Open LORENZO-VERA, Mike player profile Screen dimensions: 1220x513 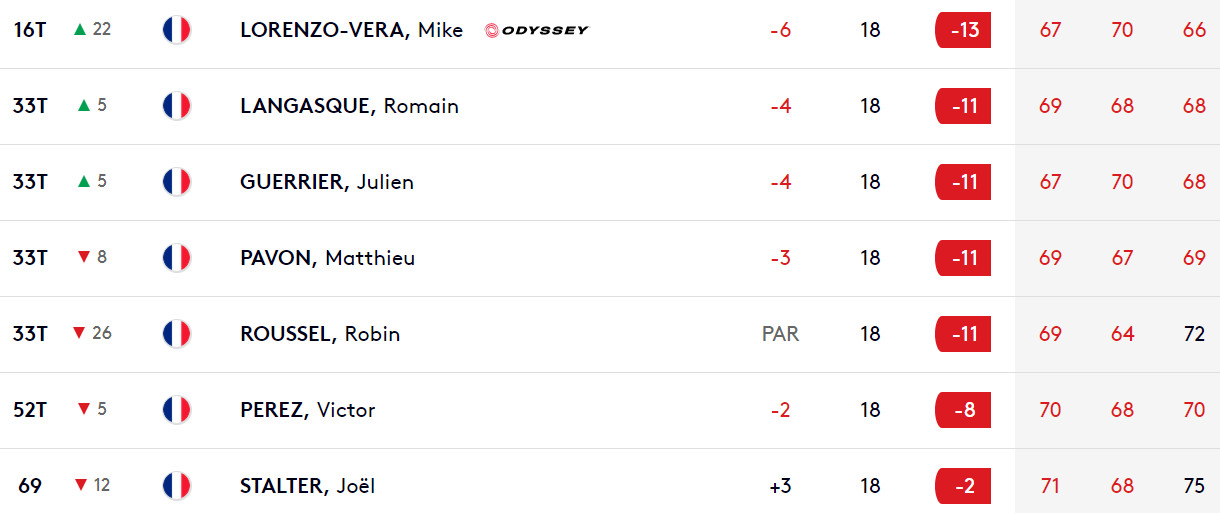352,30
